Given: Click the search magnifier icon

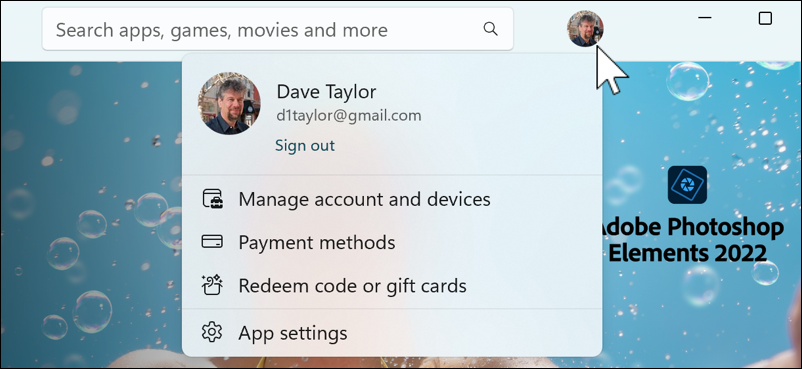Looking at the screenshot, I should 490,29.
